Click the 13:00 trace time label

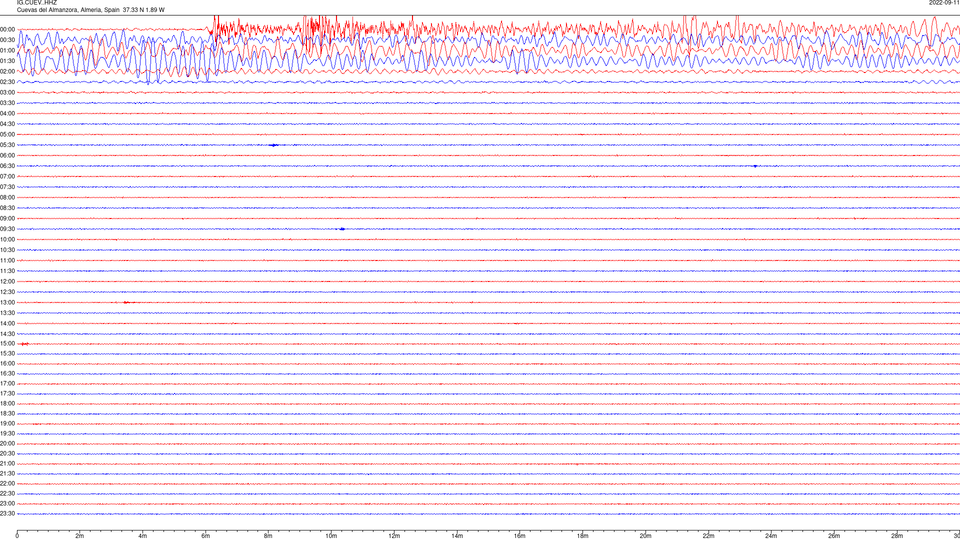pyautogui.click(x=7, y=303)
